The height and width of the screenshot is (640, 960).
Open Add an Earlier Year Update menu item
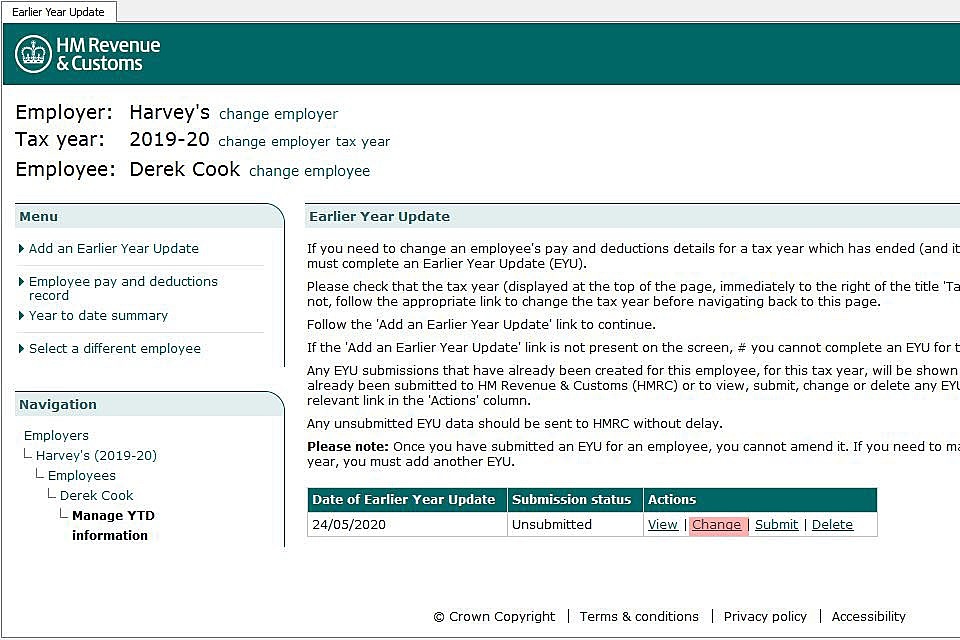coord(113,248)
